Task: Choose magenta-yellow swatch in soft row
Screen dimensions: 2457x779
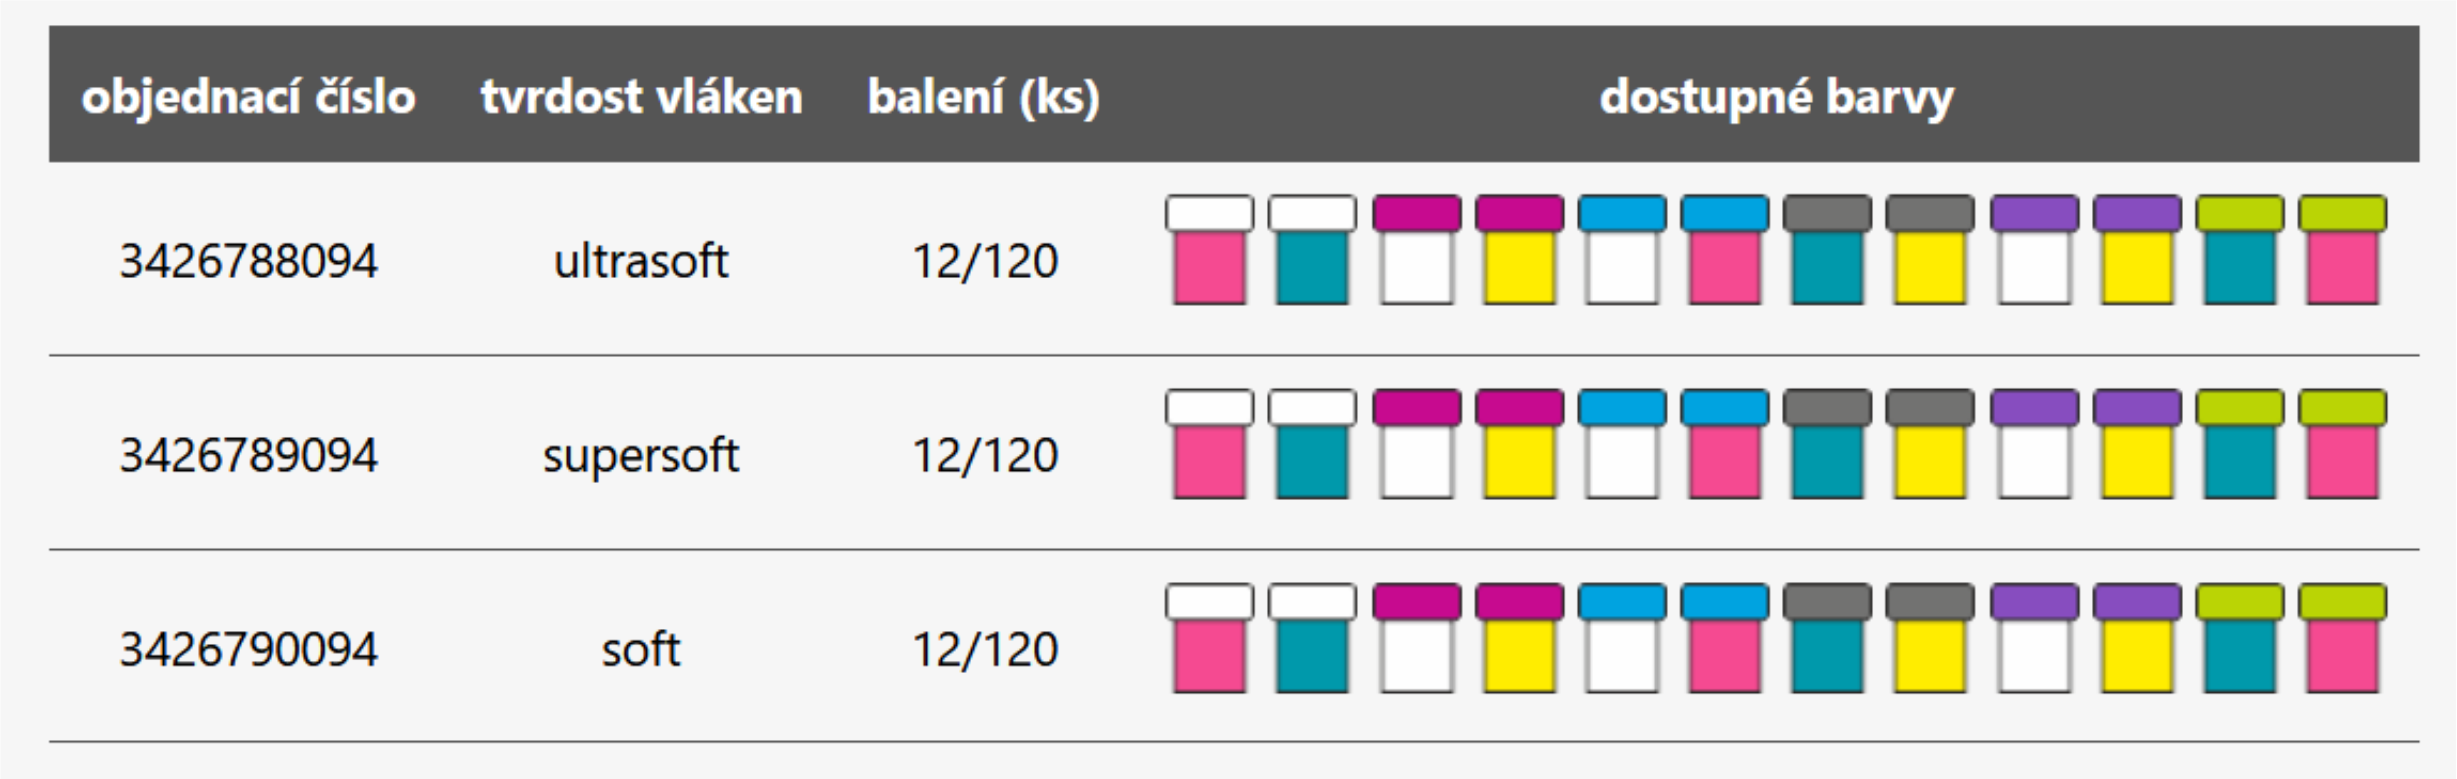Action: coord(1519,638)
